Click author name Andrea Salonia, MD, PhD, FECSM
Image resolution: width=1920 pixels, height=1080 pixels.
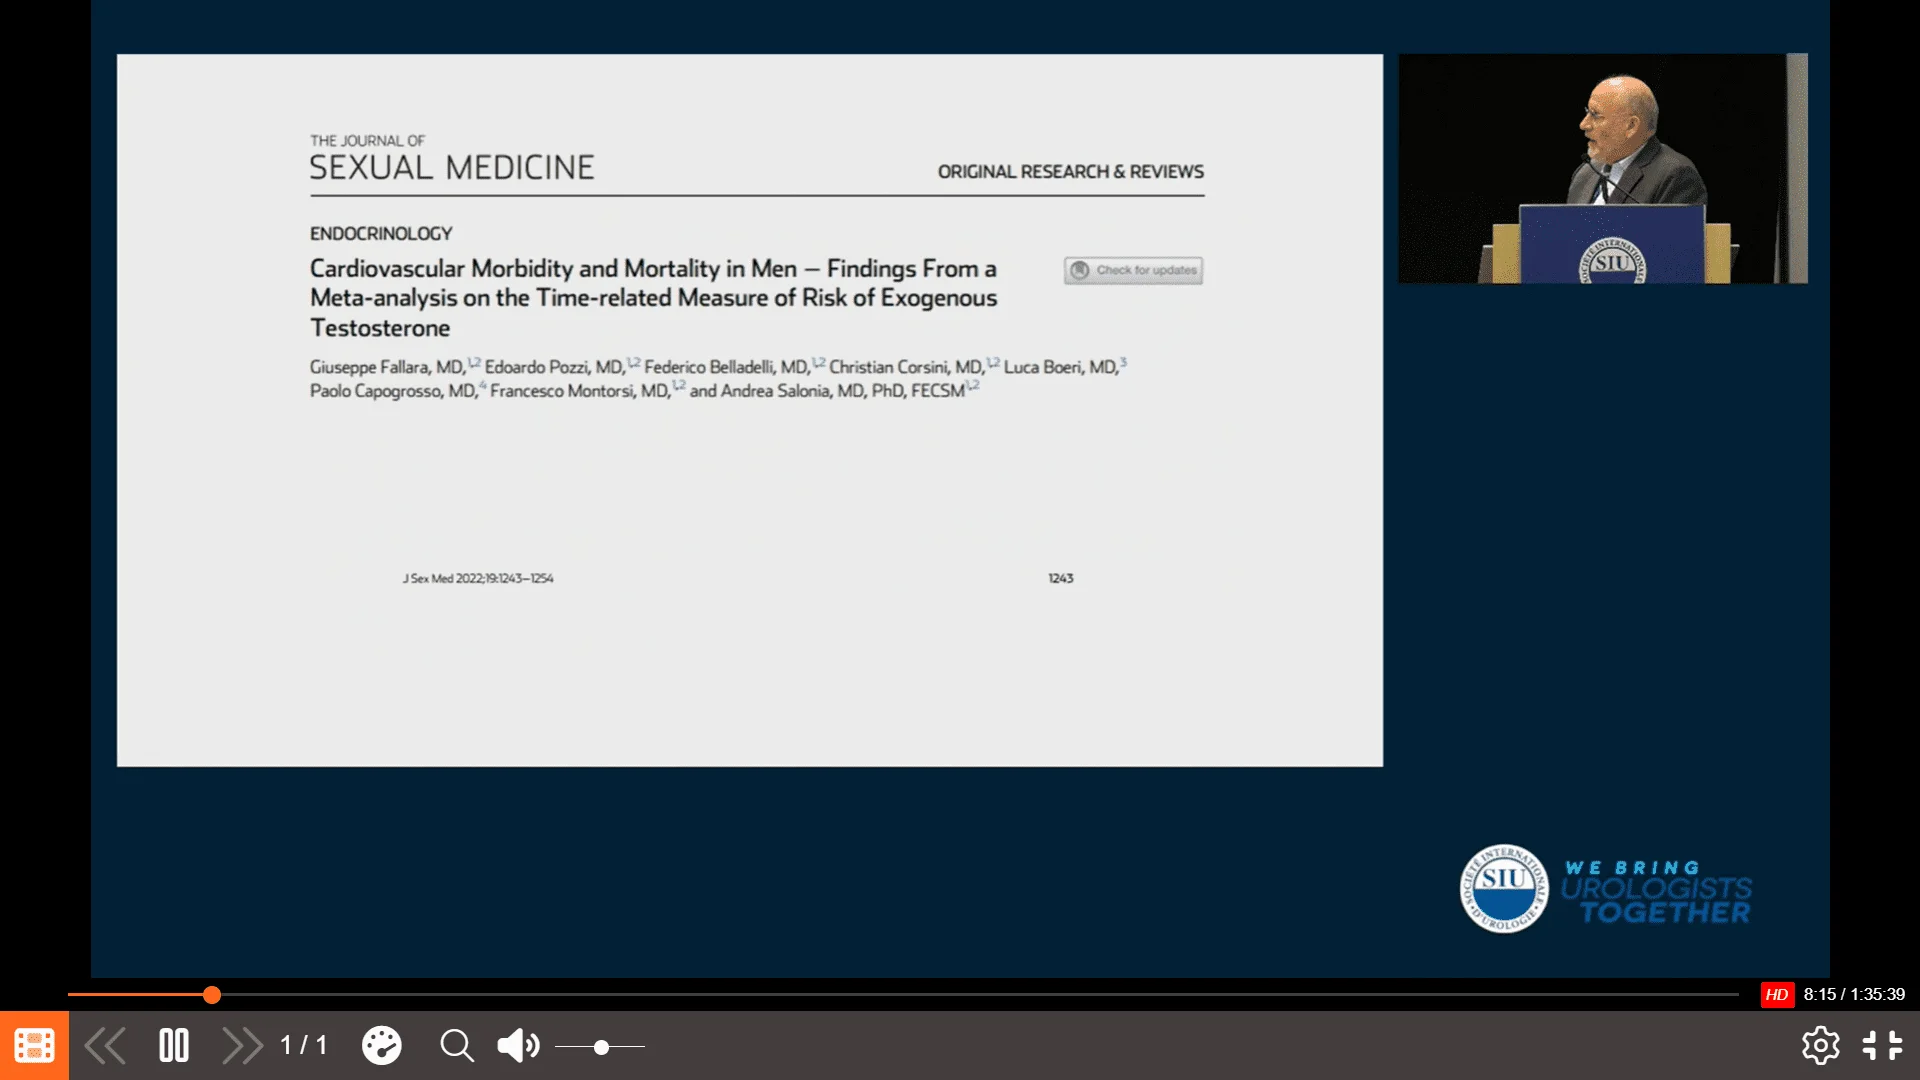point(842,391)
